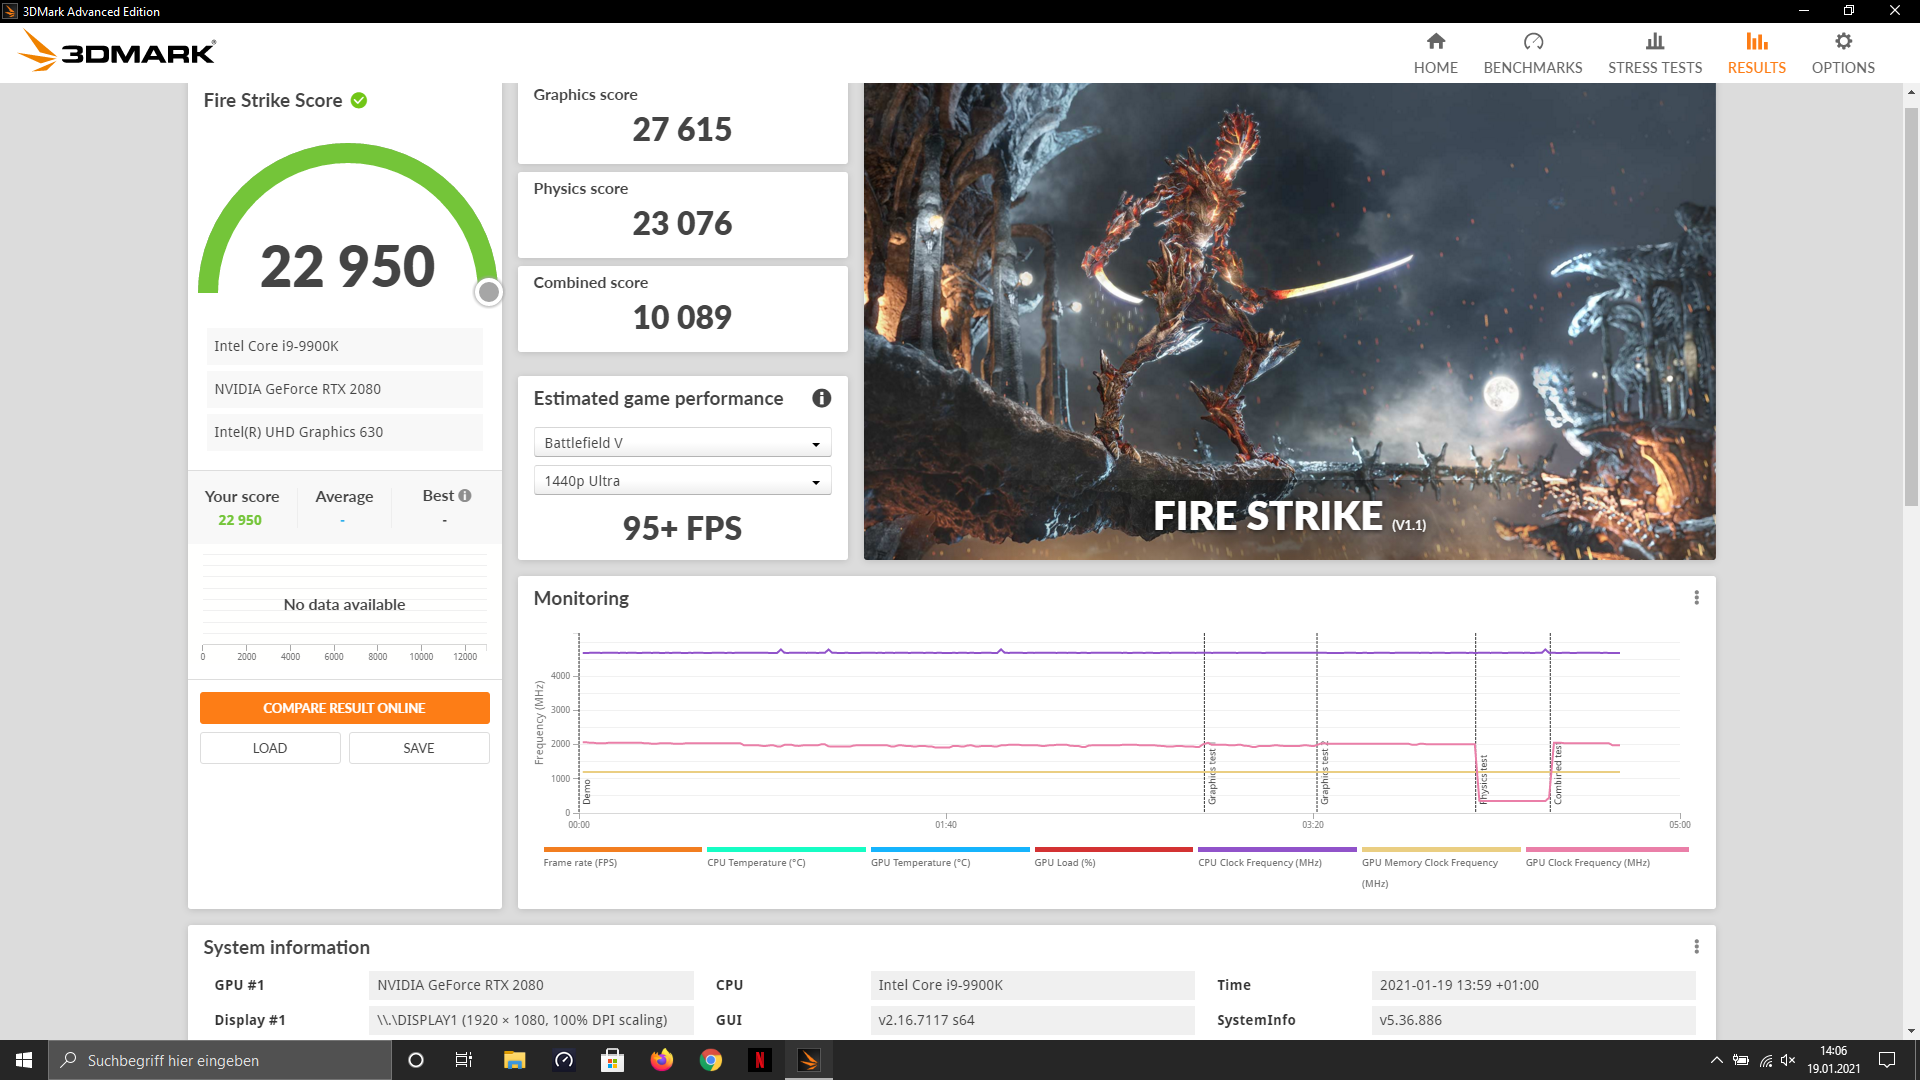Toggle CPU Clock Frequency legend series

click(x=1277, y=857)
